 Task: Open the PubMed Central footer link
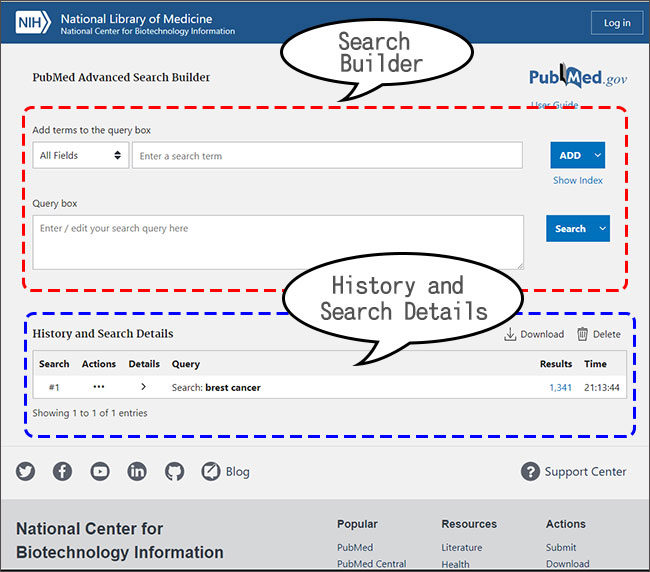point(372,564)
